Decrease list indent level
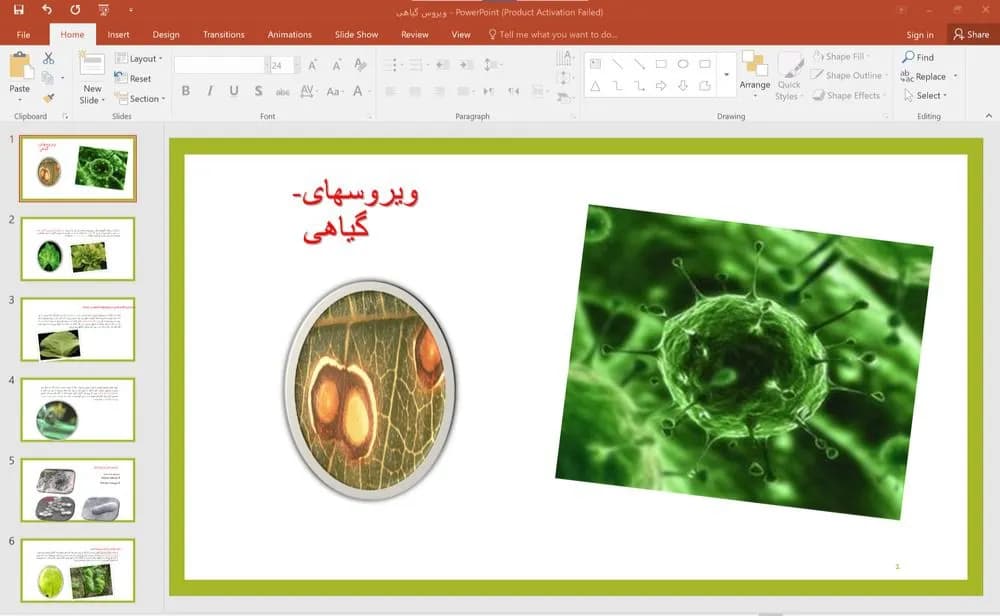Screen dimensions: 1000x616 point(443,64)
